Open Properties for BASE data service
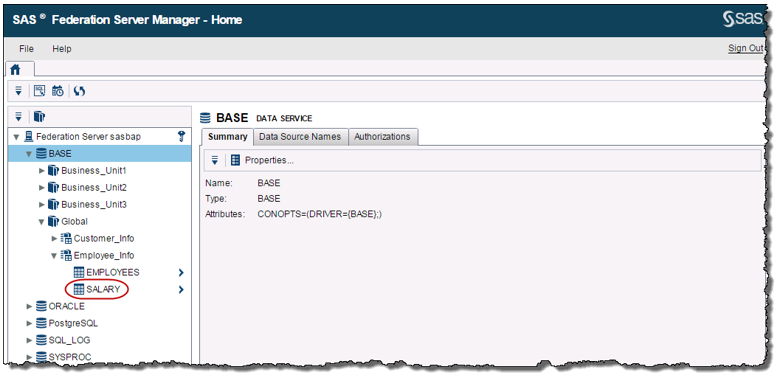Image resolution: width=781 pixels, height=373 pixels. [262, 160]
